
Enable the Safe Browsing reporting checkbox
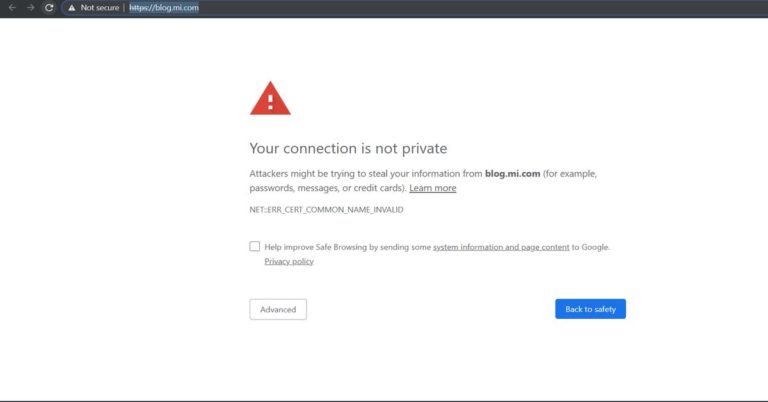[x=255, y=246]
